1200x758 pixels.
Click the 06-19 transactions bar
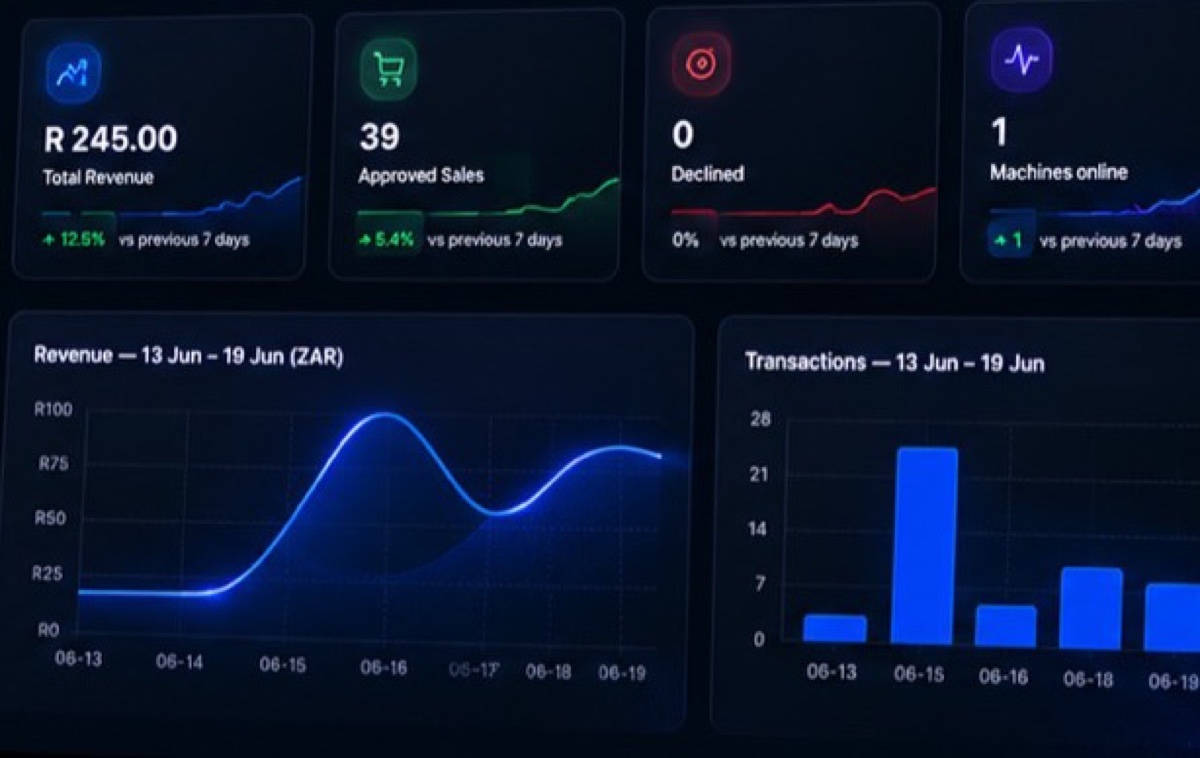1173,617
